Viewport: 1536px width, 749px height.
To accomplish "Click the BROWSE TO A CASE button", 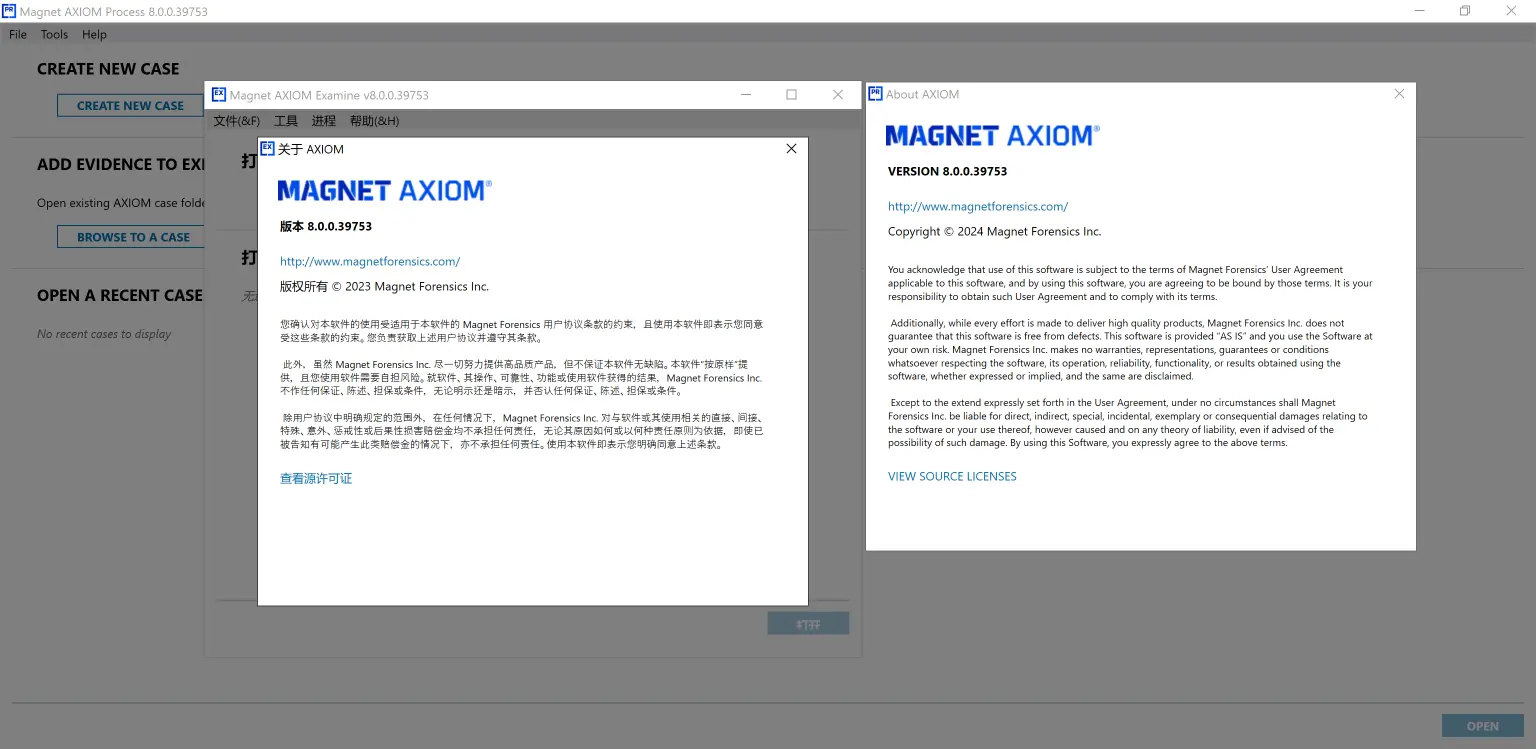I will tap(131, 237).
